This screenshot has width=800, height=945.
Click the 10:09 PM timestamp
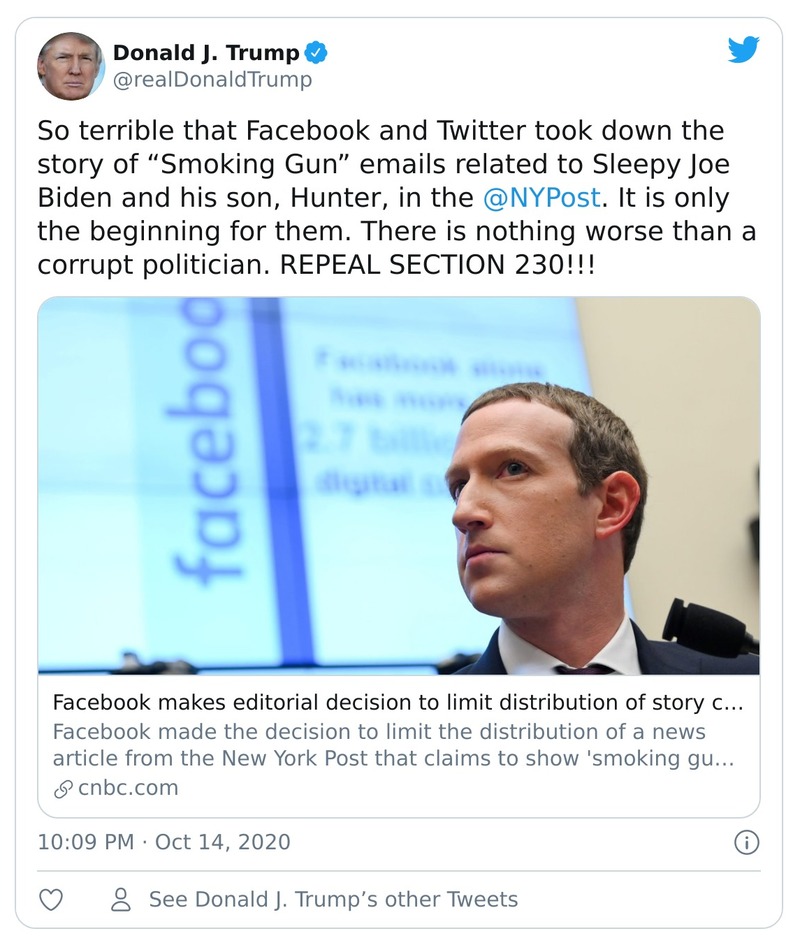[85, 842]
